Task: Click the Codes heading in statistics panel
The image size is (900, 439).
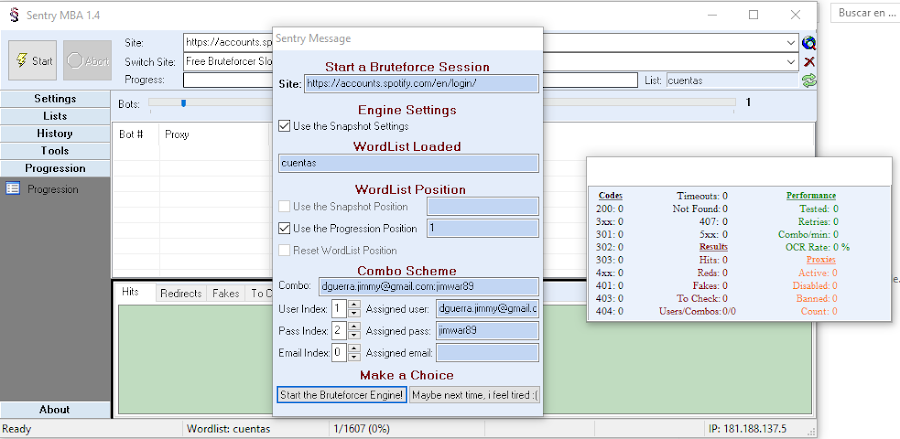Action: [610, 196]
